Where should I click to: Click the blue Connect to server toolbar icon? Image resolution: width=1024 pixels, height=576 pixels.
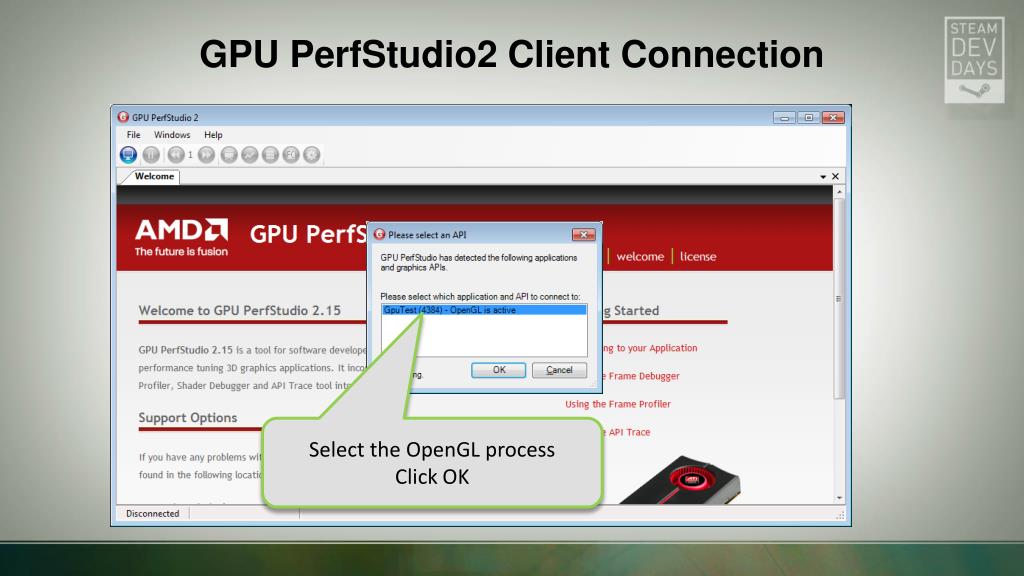(128, 155)
